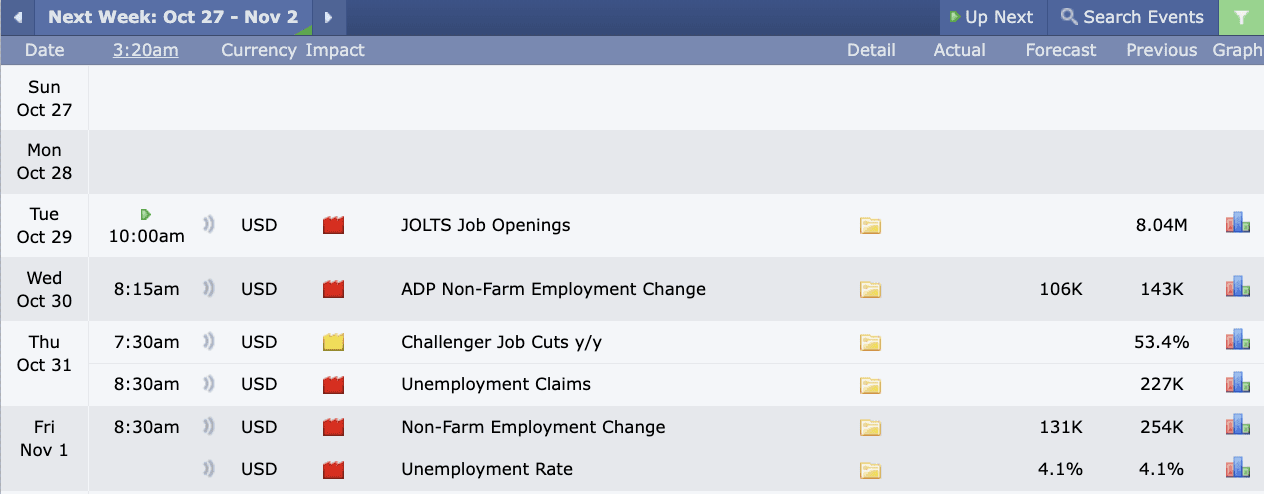
Task: Open detail folder for JOLTS Job Openings
Action: (870, 226)
